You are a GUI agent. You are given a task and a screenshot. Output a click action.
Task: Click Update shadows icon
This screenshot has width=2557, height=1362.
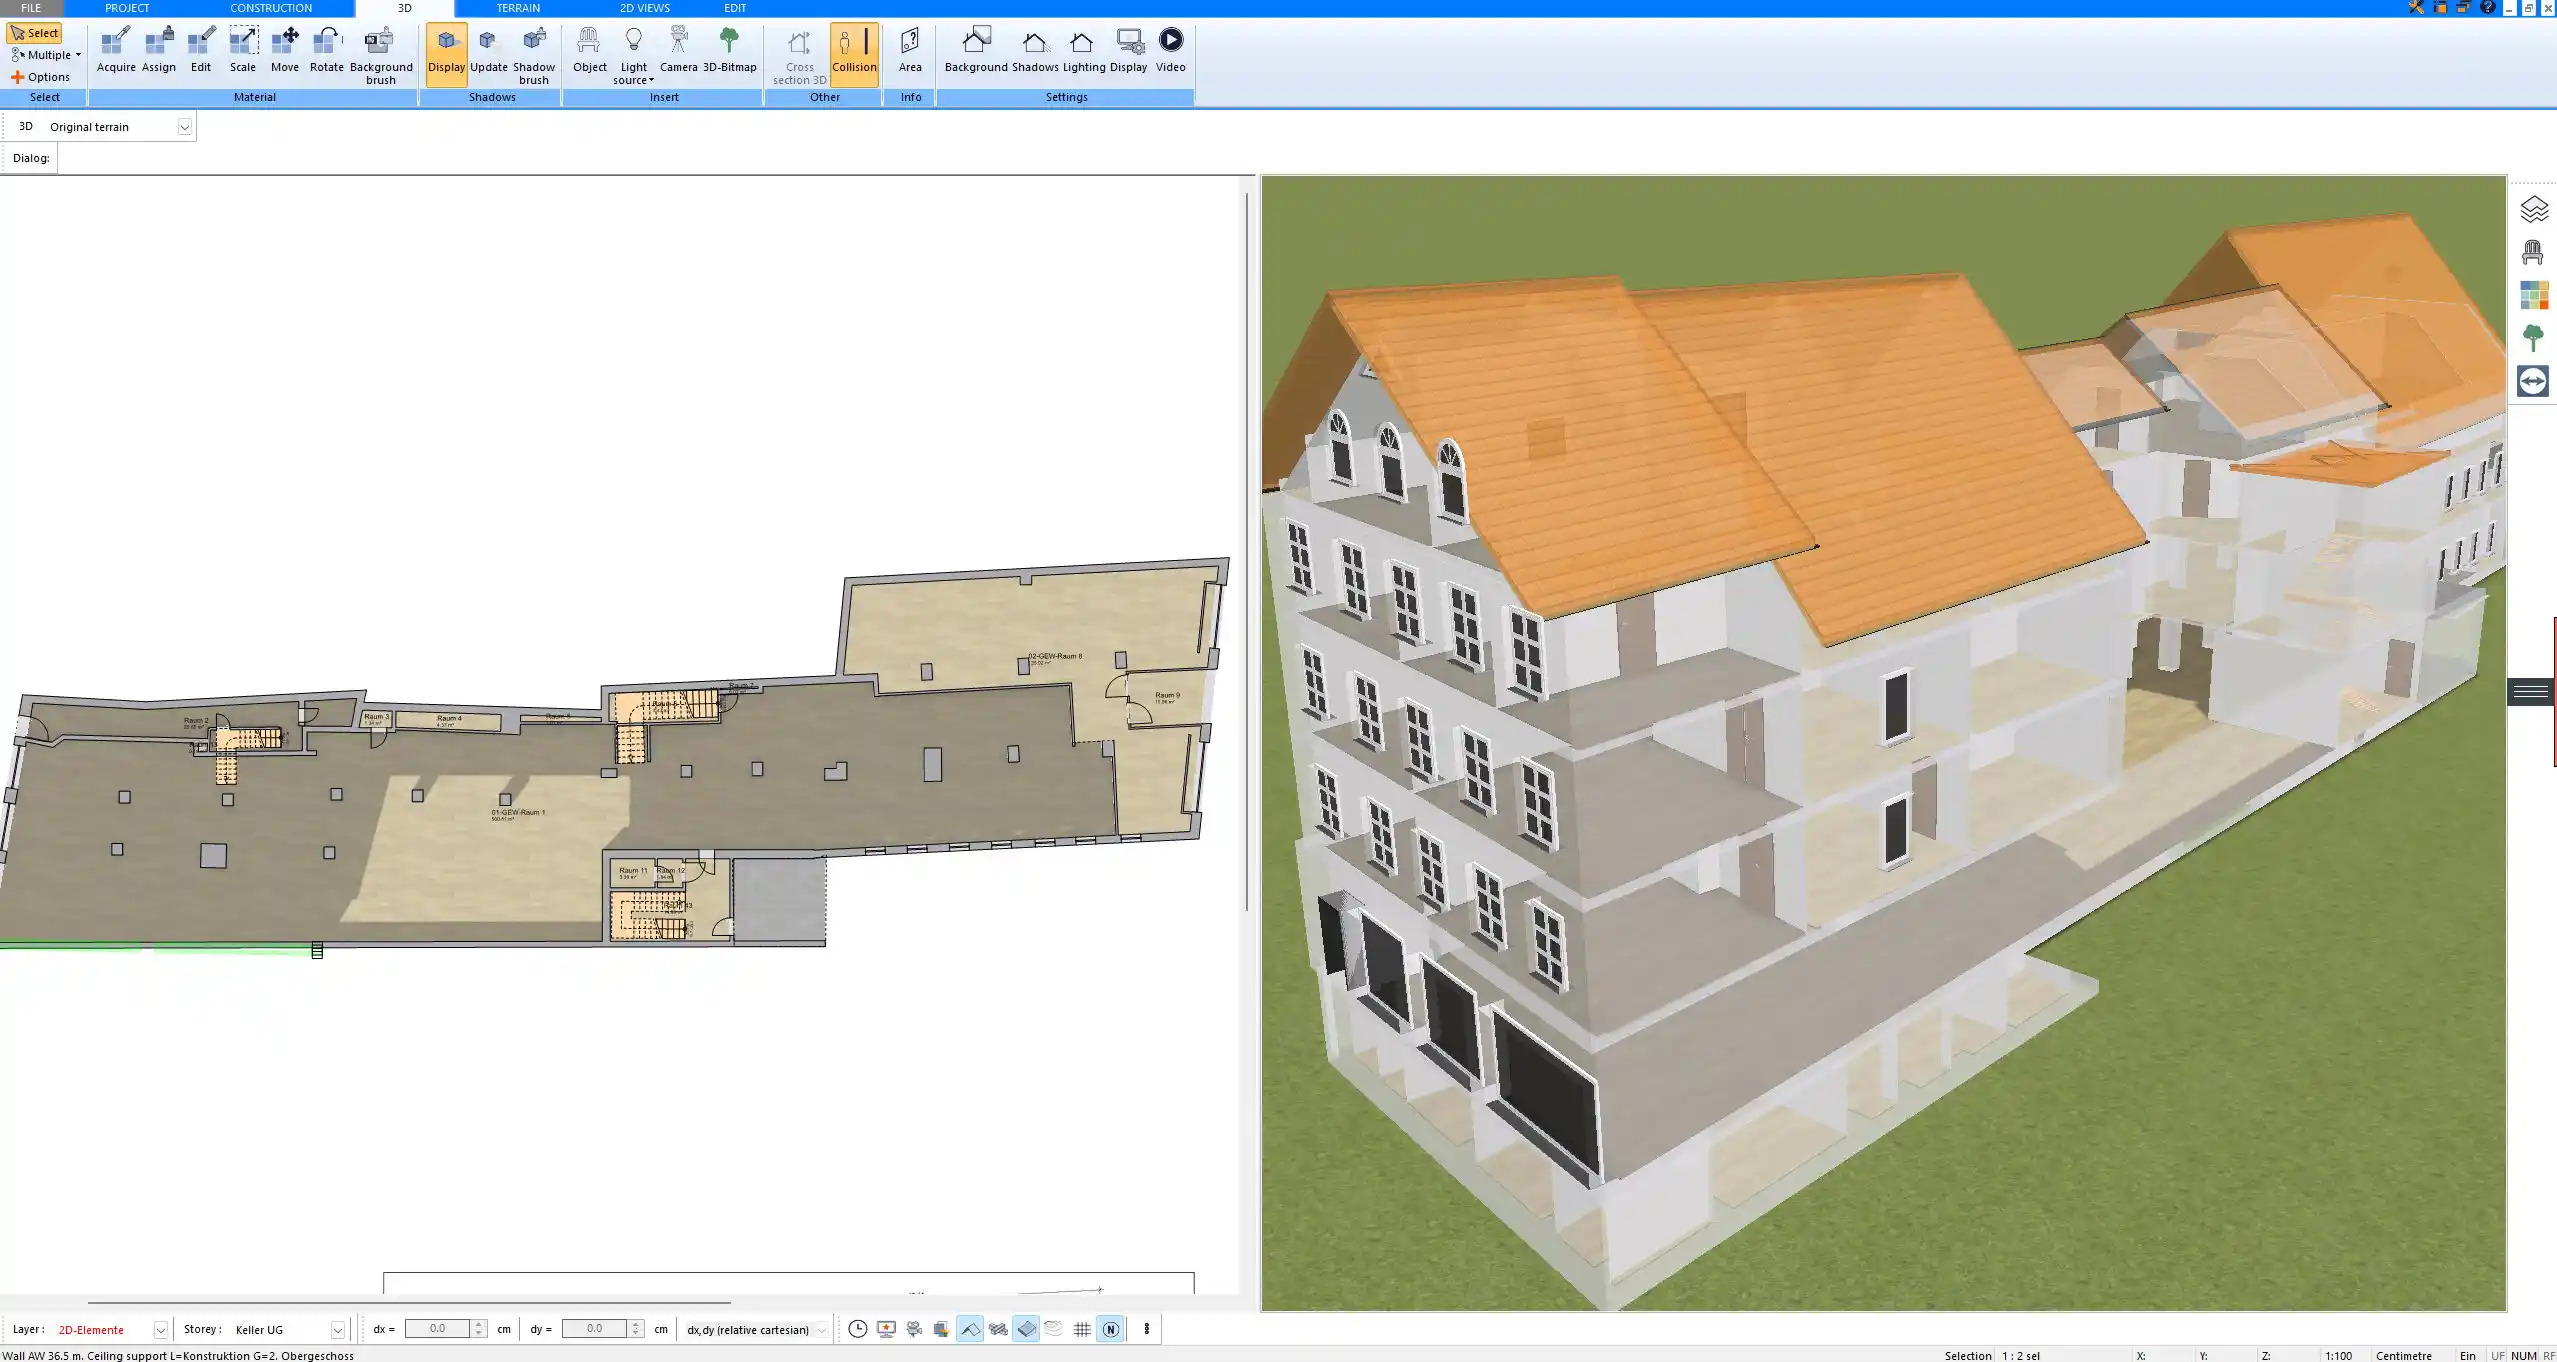pyautogui.click(x=488, y=50)
